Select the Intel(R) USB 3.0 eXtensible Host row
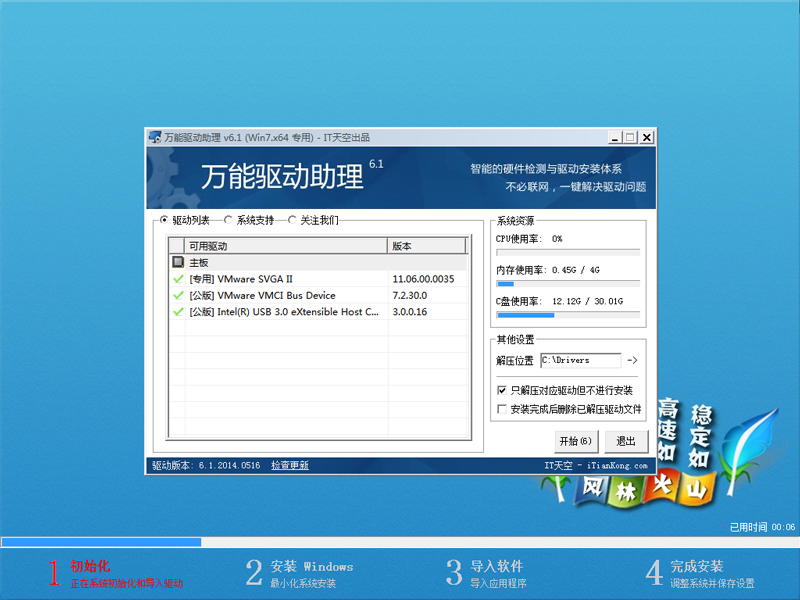Viewport: 800px width, 600px height. click(318, 312)
